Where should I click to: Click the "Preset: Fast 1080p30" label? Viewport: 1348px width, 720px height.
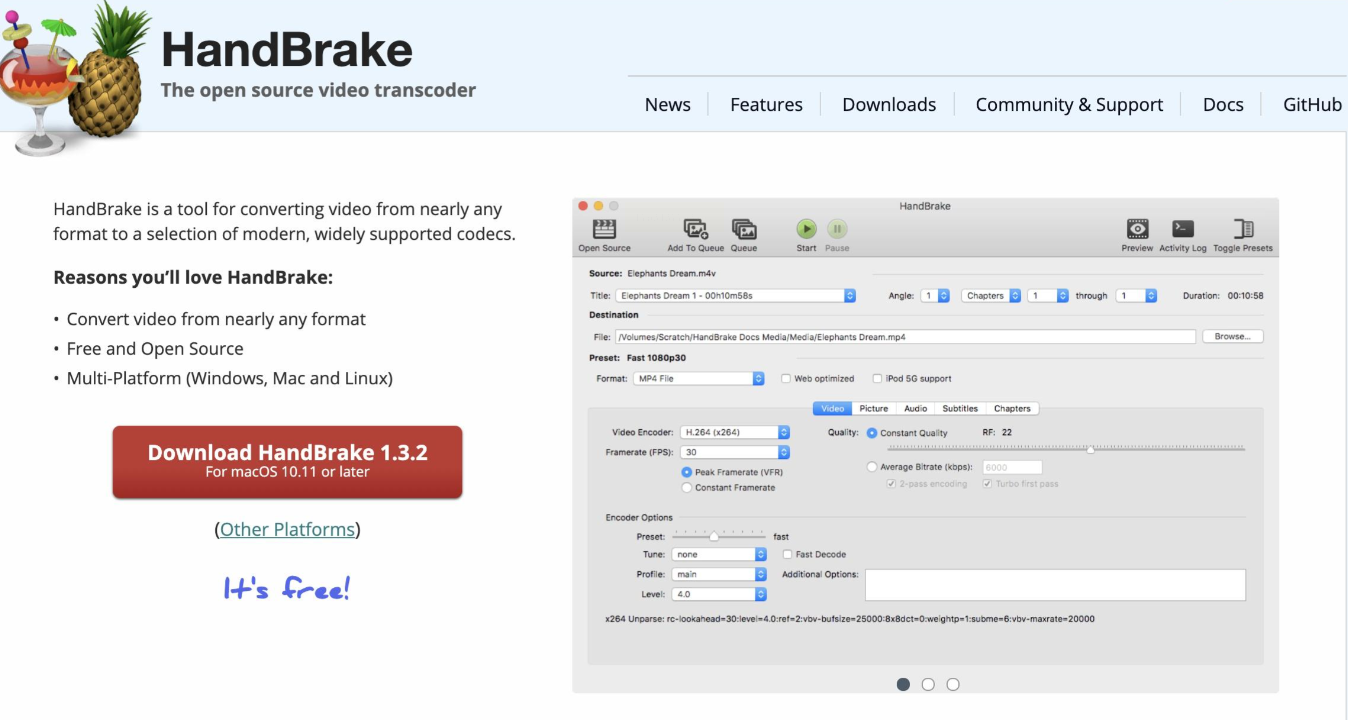tap(637, 358)
